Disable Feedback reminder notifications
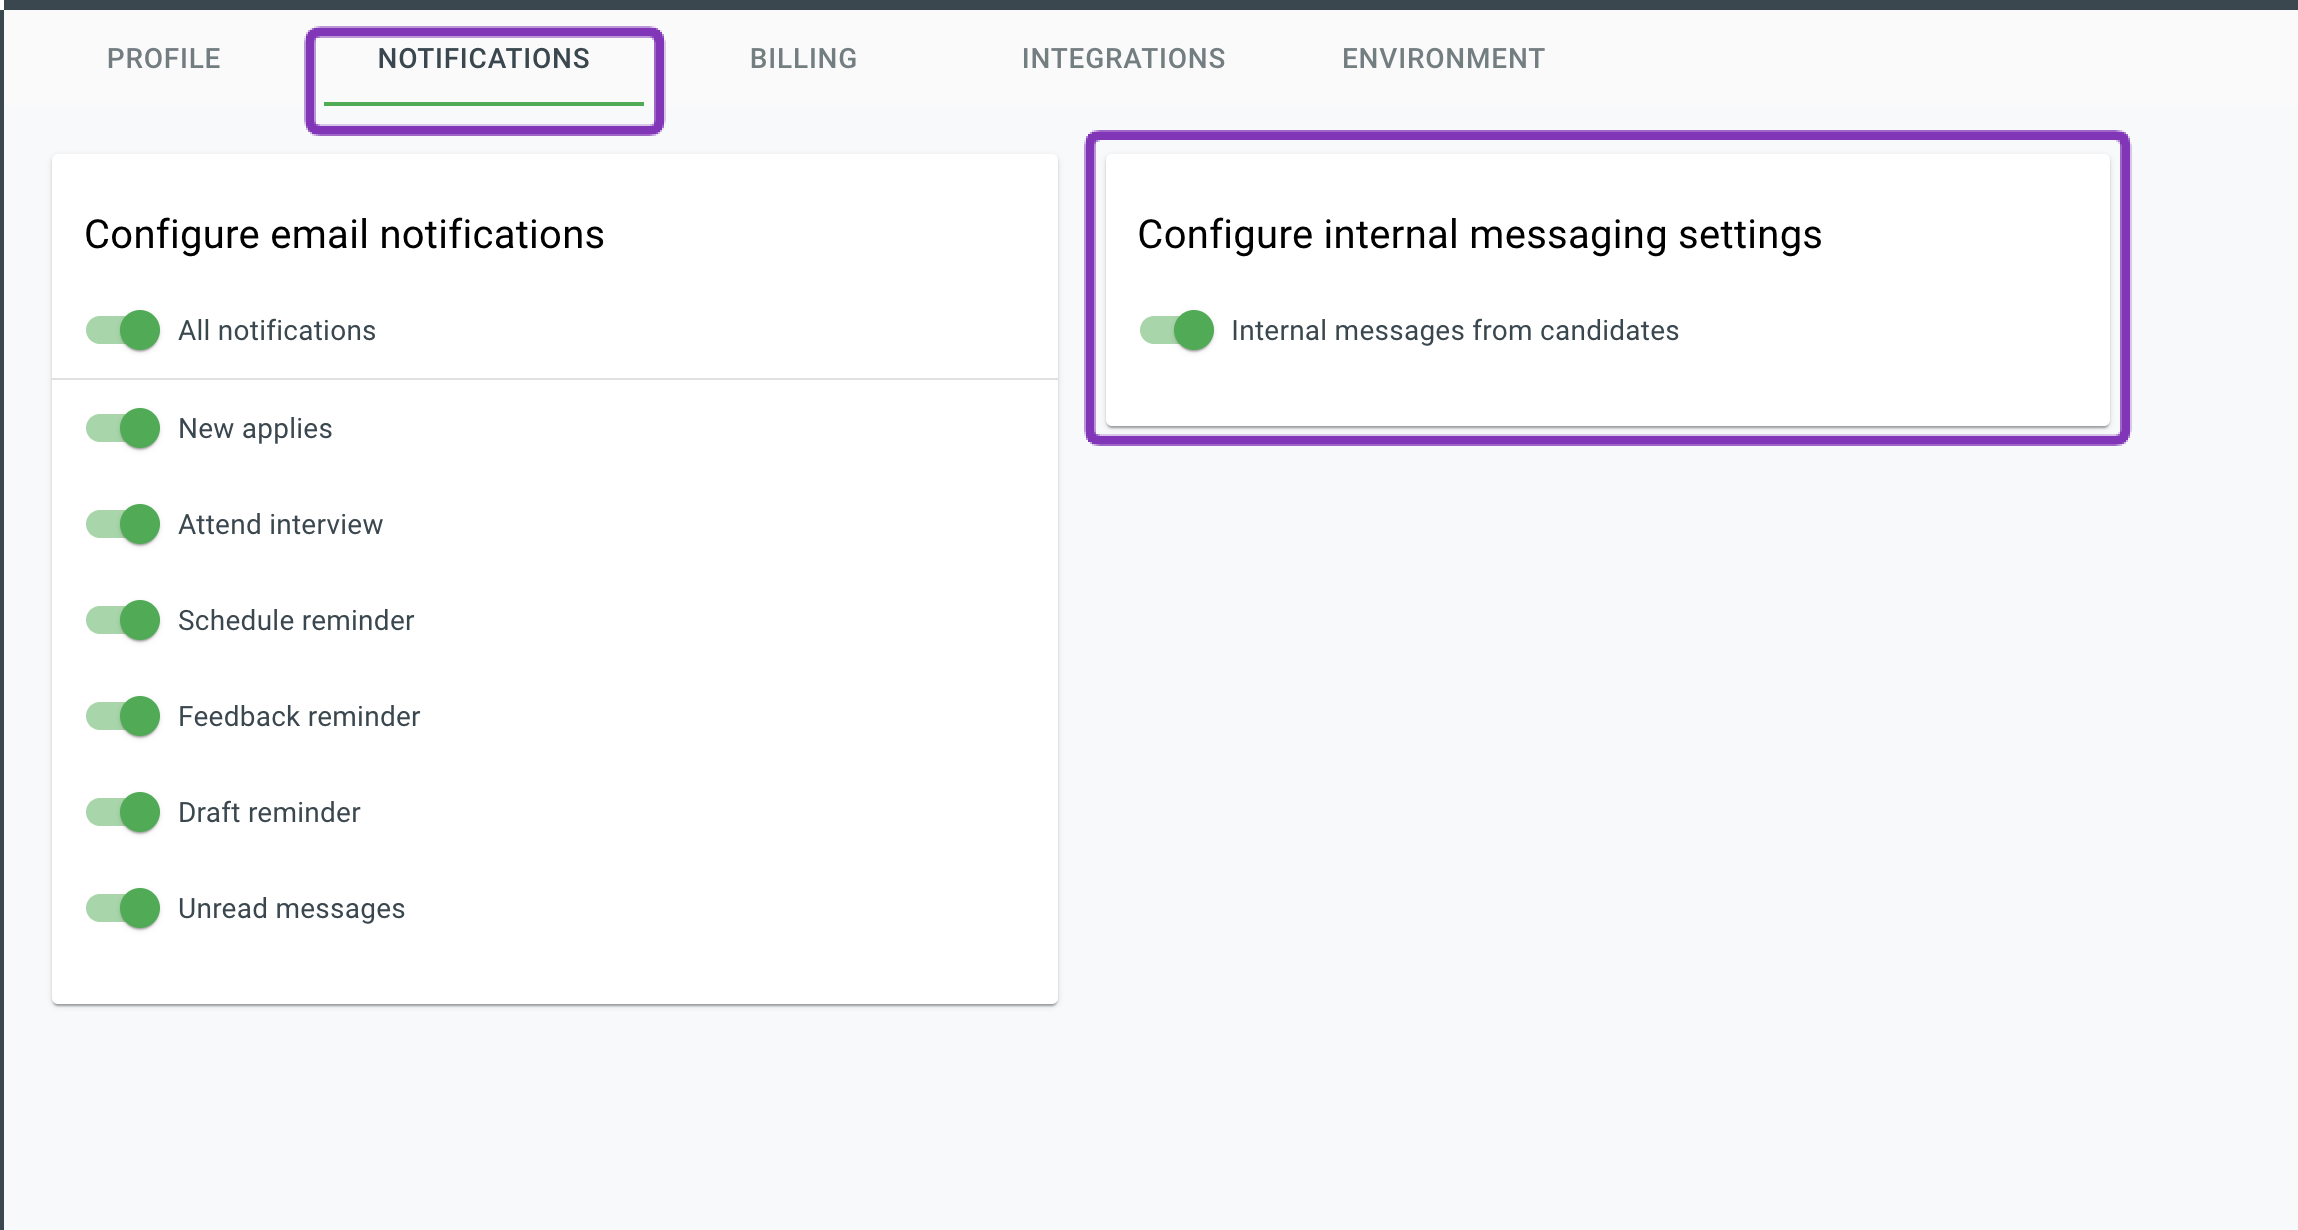This screenshot has height=1230, width=2298. [x=124, y=716]
